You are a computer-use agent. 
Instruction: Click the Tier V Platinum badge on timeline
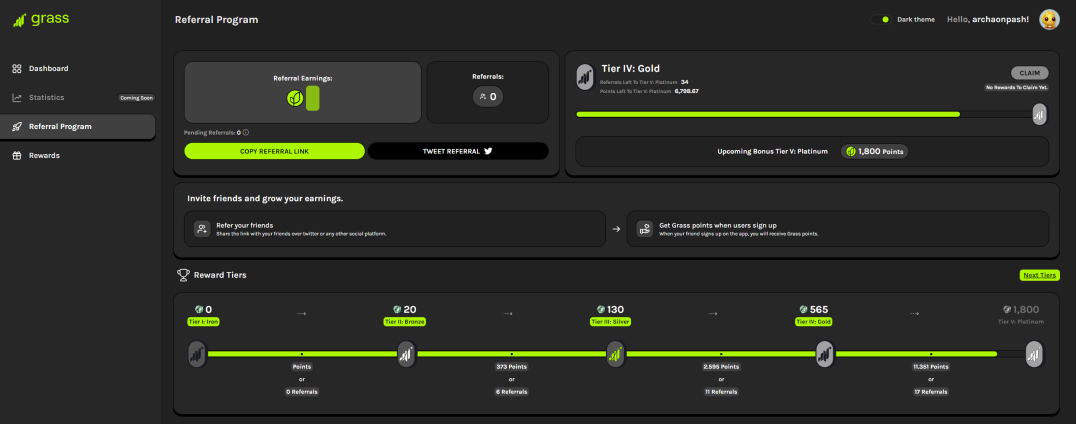1034,354
